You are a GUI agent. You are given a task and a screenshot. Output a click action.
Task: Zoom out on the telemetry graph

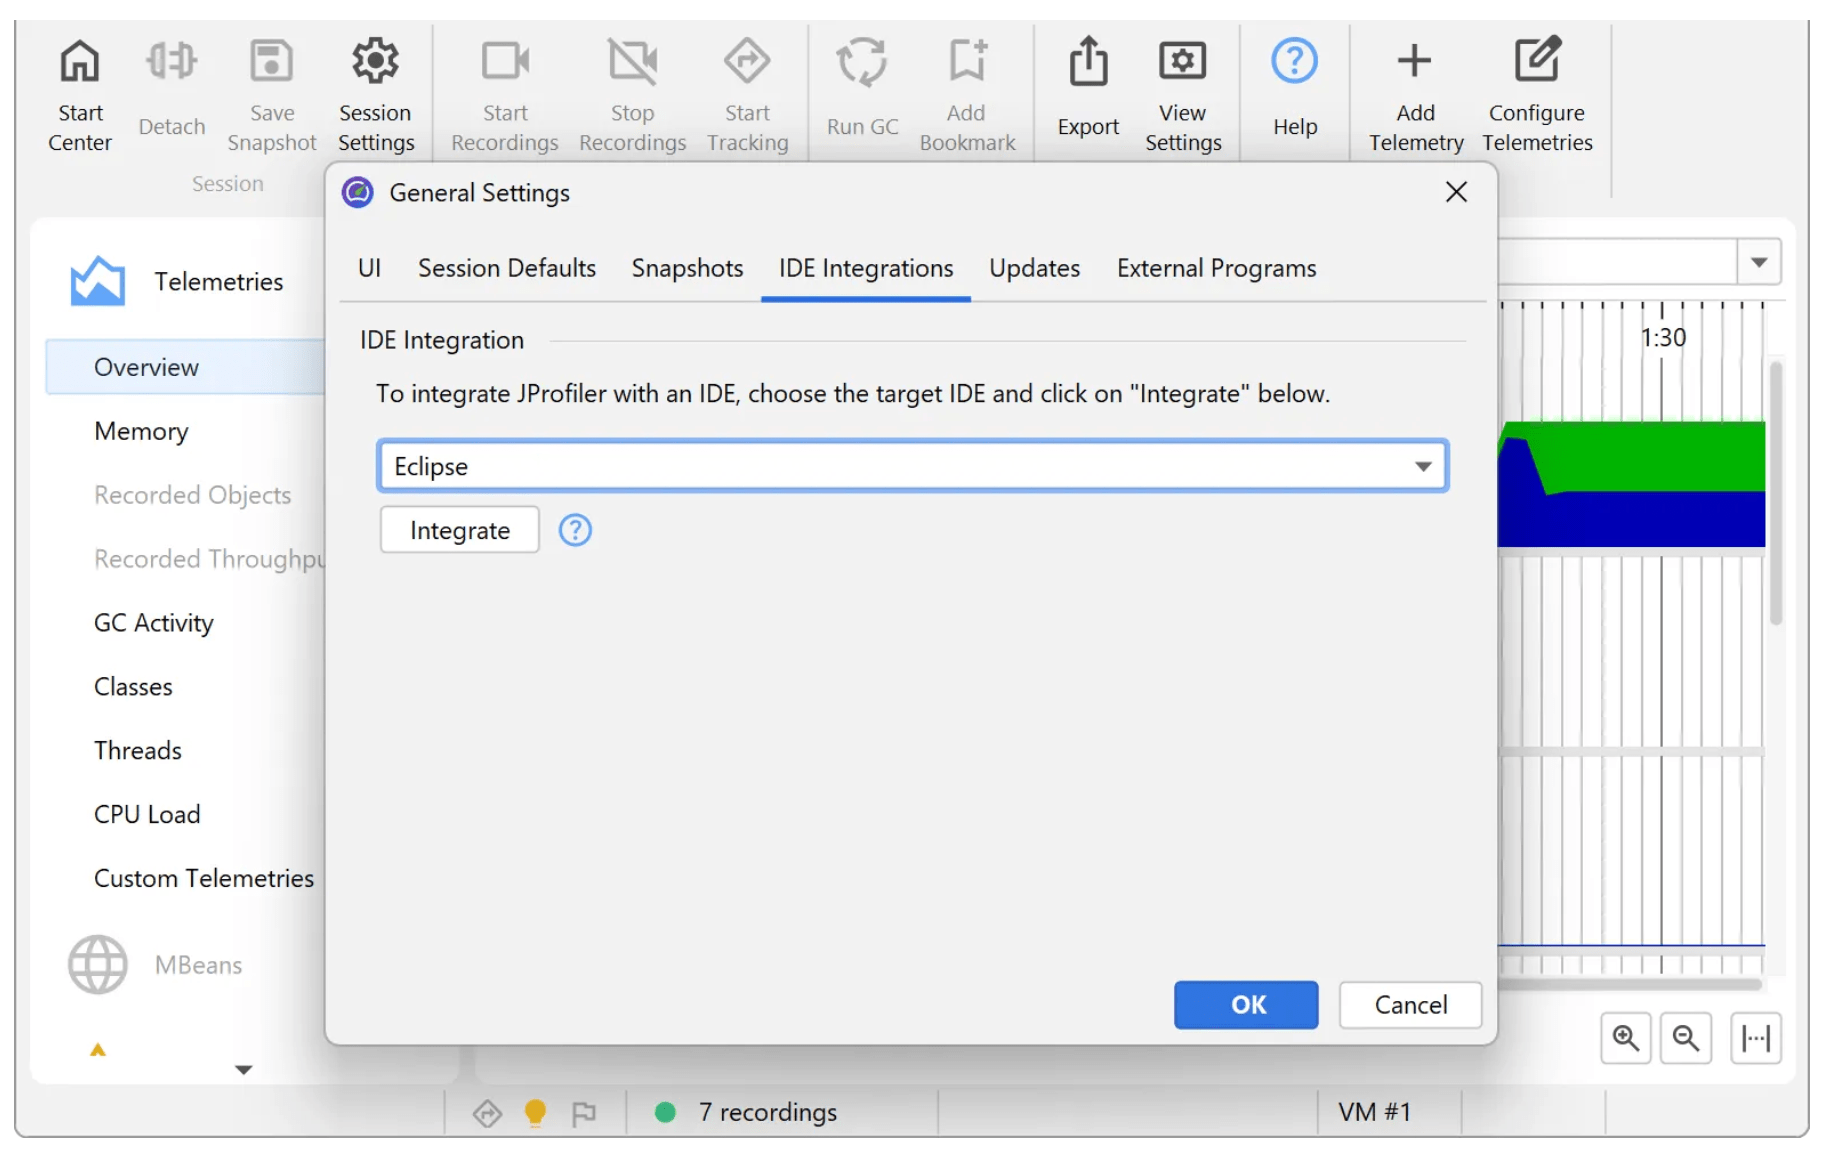pos(1686,1038)
